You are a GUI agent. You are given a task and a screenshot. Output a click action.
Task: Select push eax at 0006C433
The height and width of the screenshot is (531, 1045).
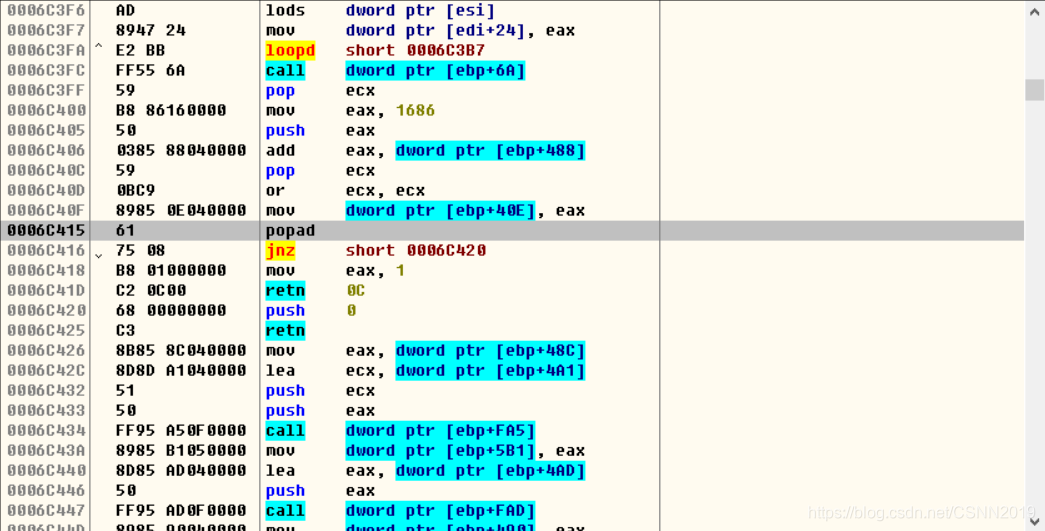[x=512, y=410]
